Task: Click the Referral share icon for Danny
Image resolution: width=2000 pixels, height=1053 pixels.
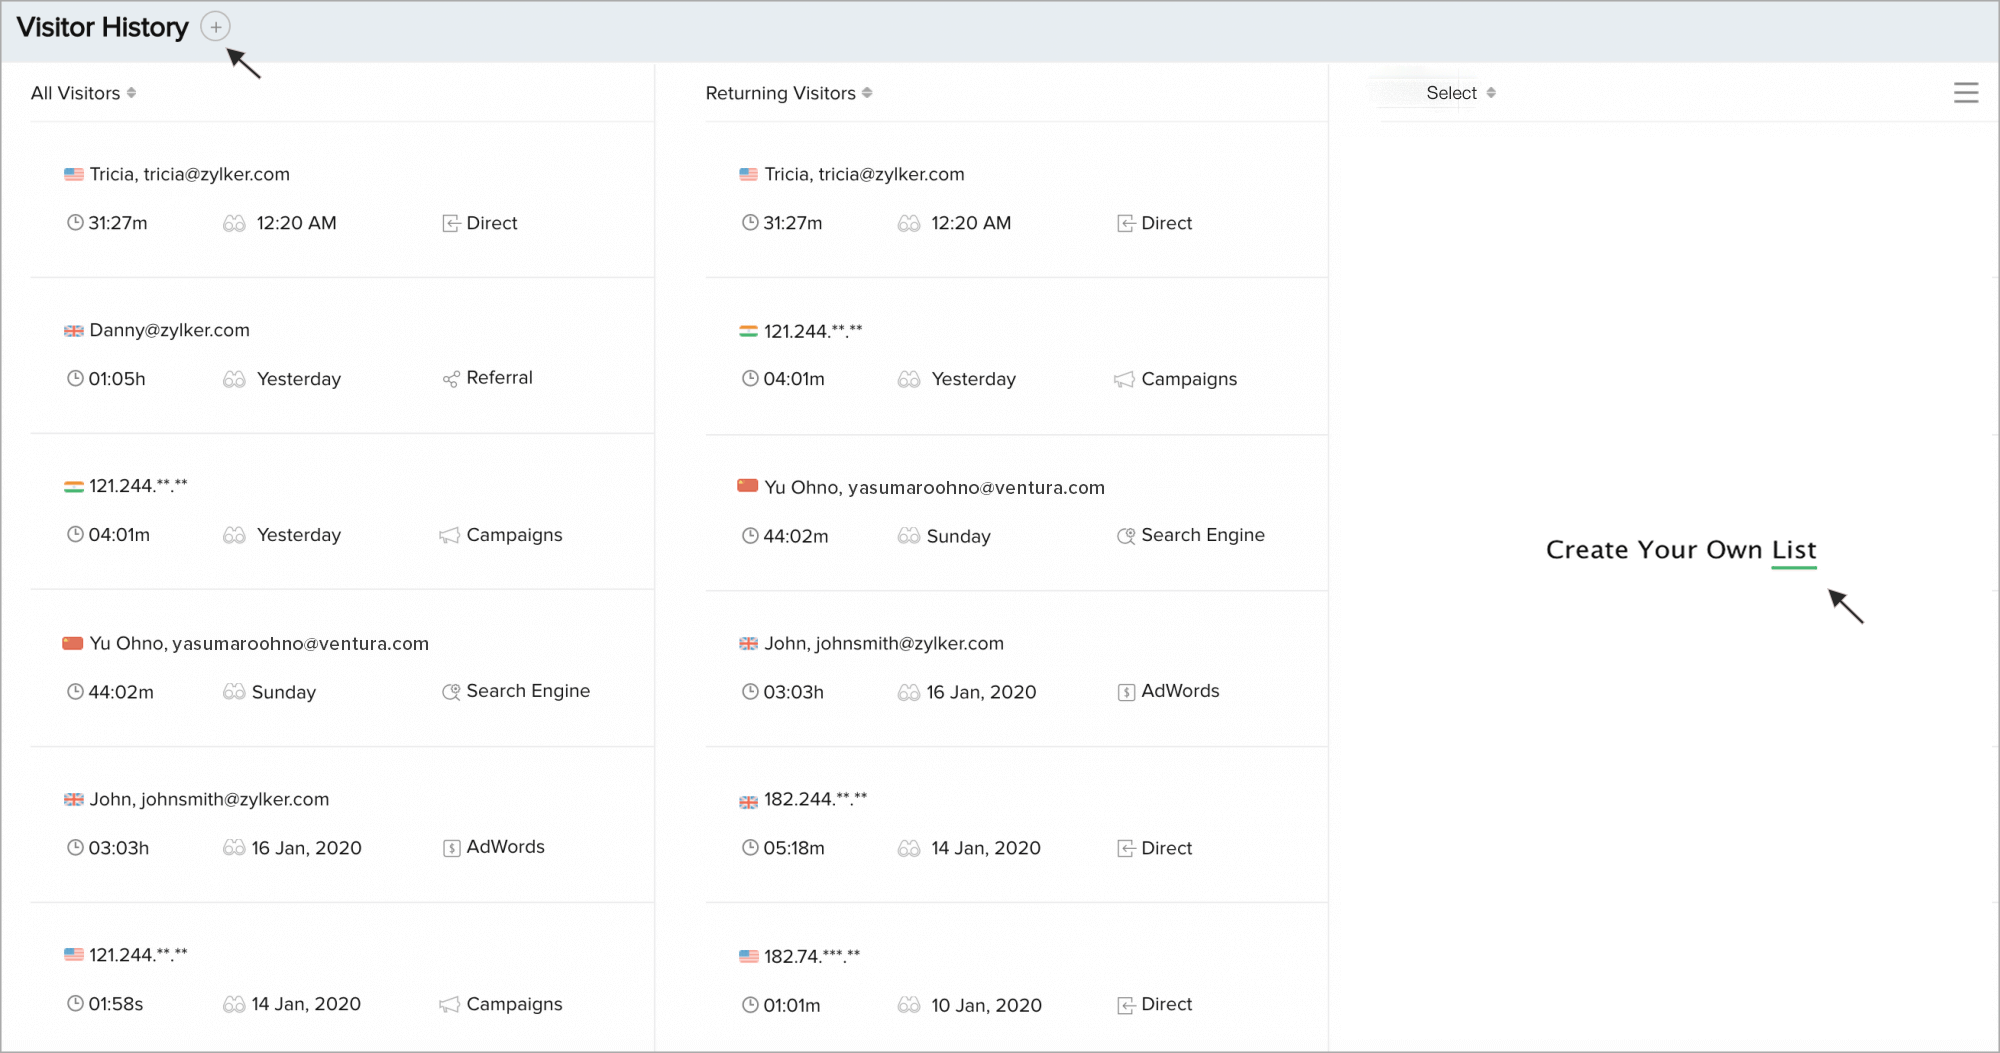Action: coord(451,379)
